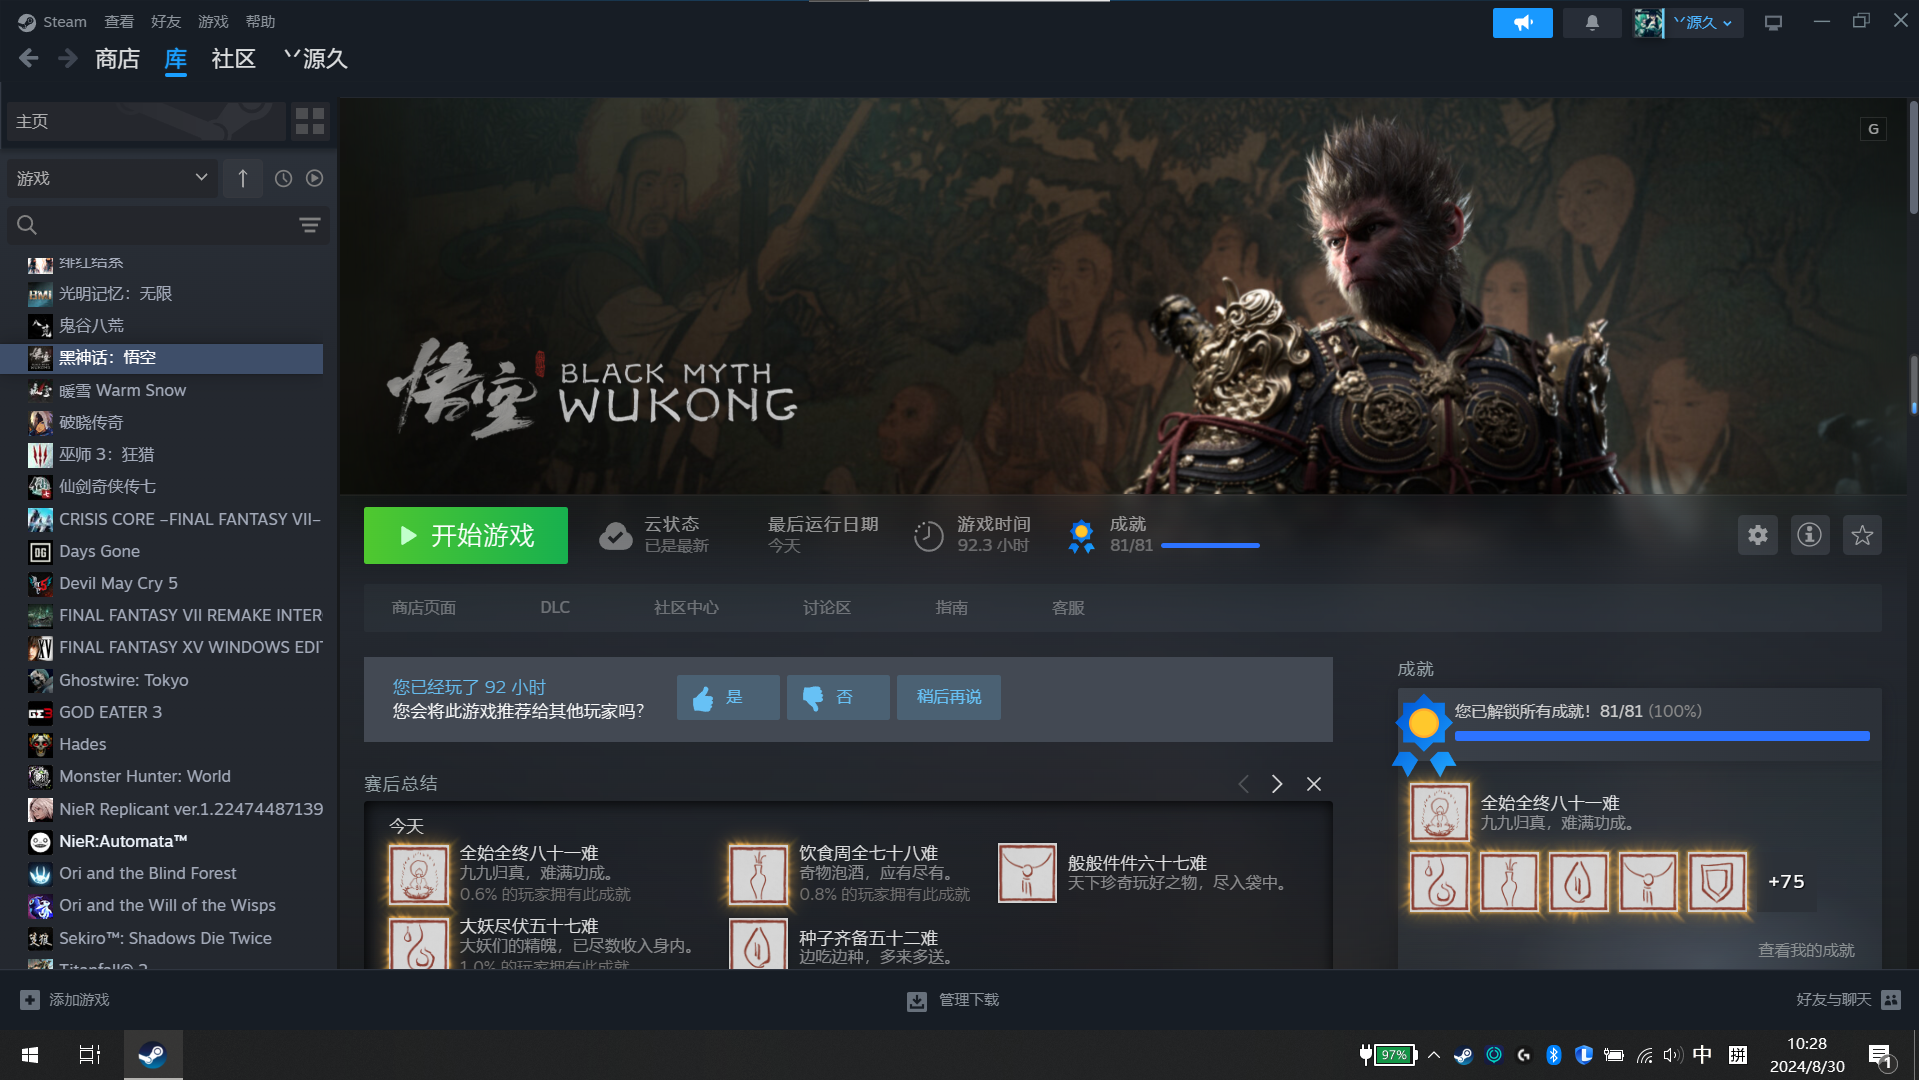This screenshot has width=1919, height=1080.
Task: Click the library sort-ascending arrow button
Action: tap(242, 178)
